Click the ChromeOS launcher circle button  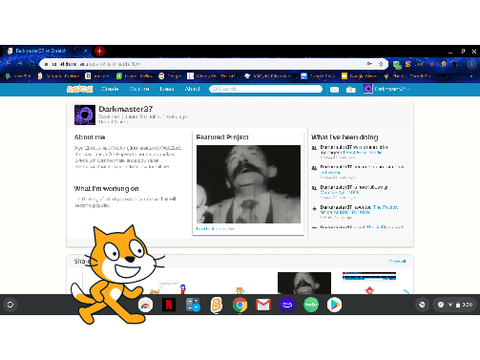coord(10,305)
